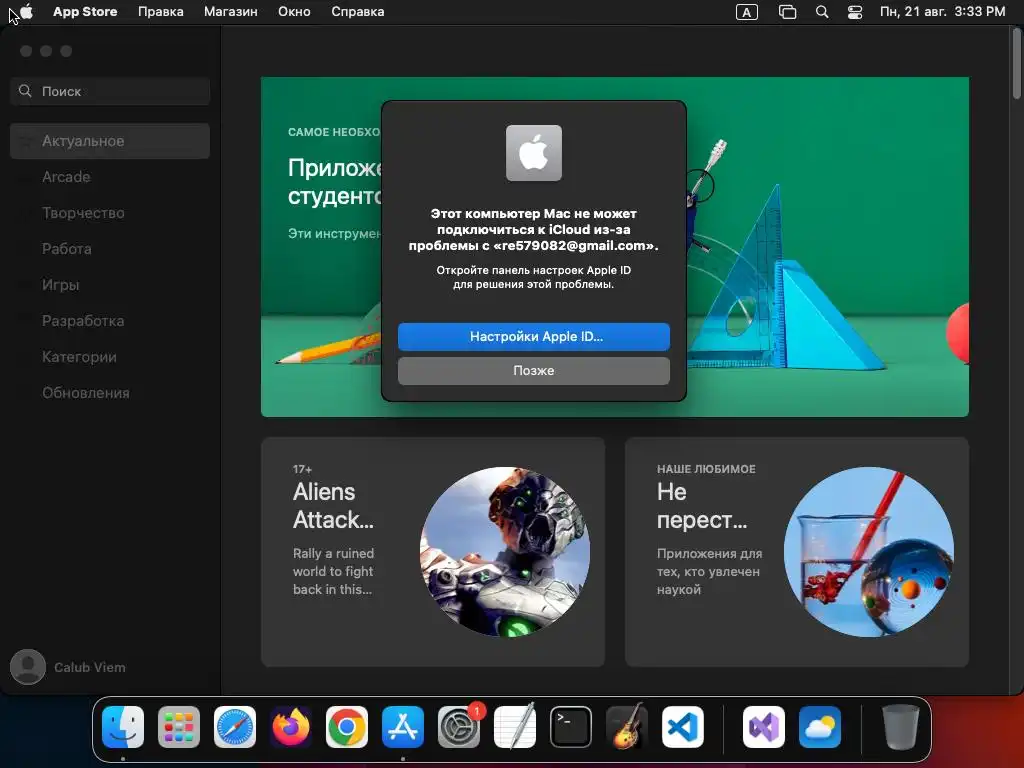Select Игры in the sidebar

pos(110,285)
